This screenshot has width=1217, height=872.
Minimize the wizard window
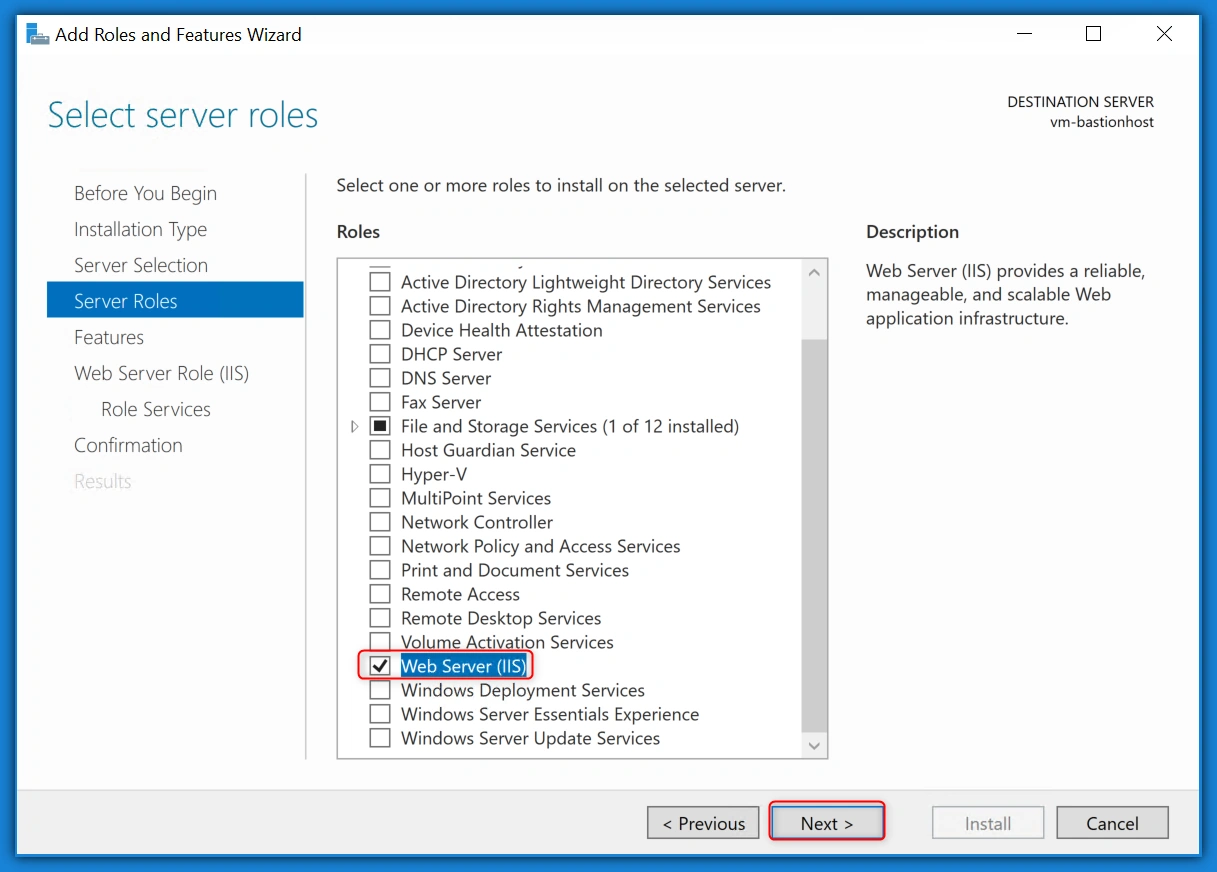pyautogui.click(x=1022, y=34)
